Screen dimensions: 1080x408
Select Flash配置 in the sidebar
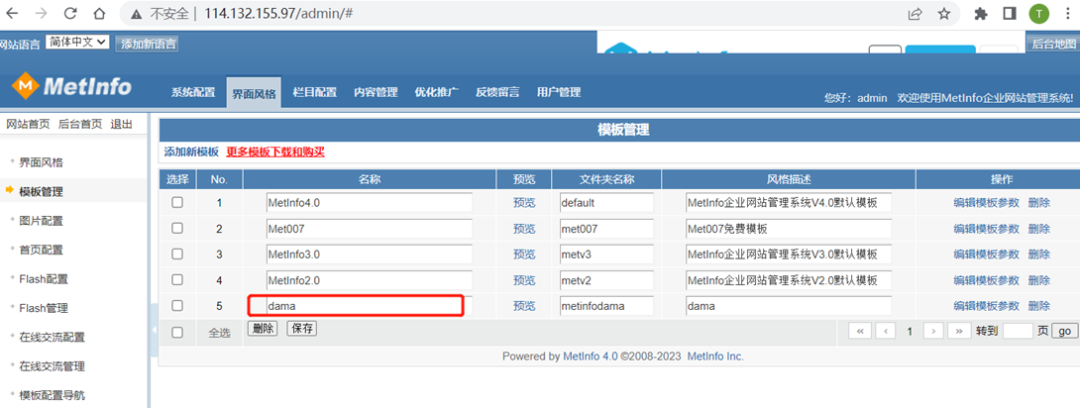(43, 279)
